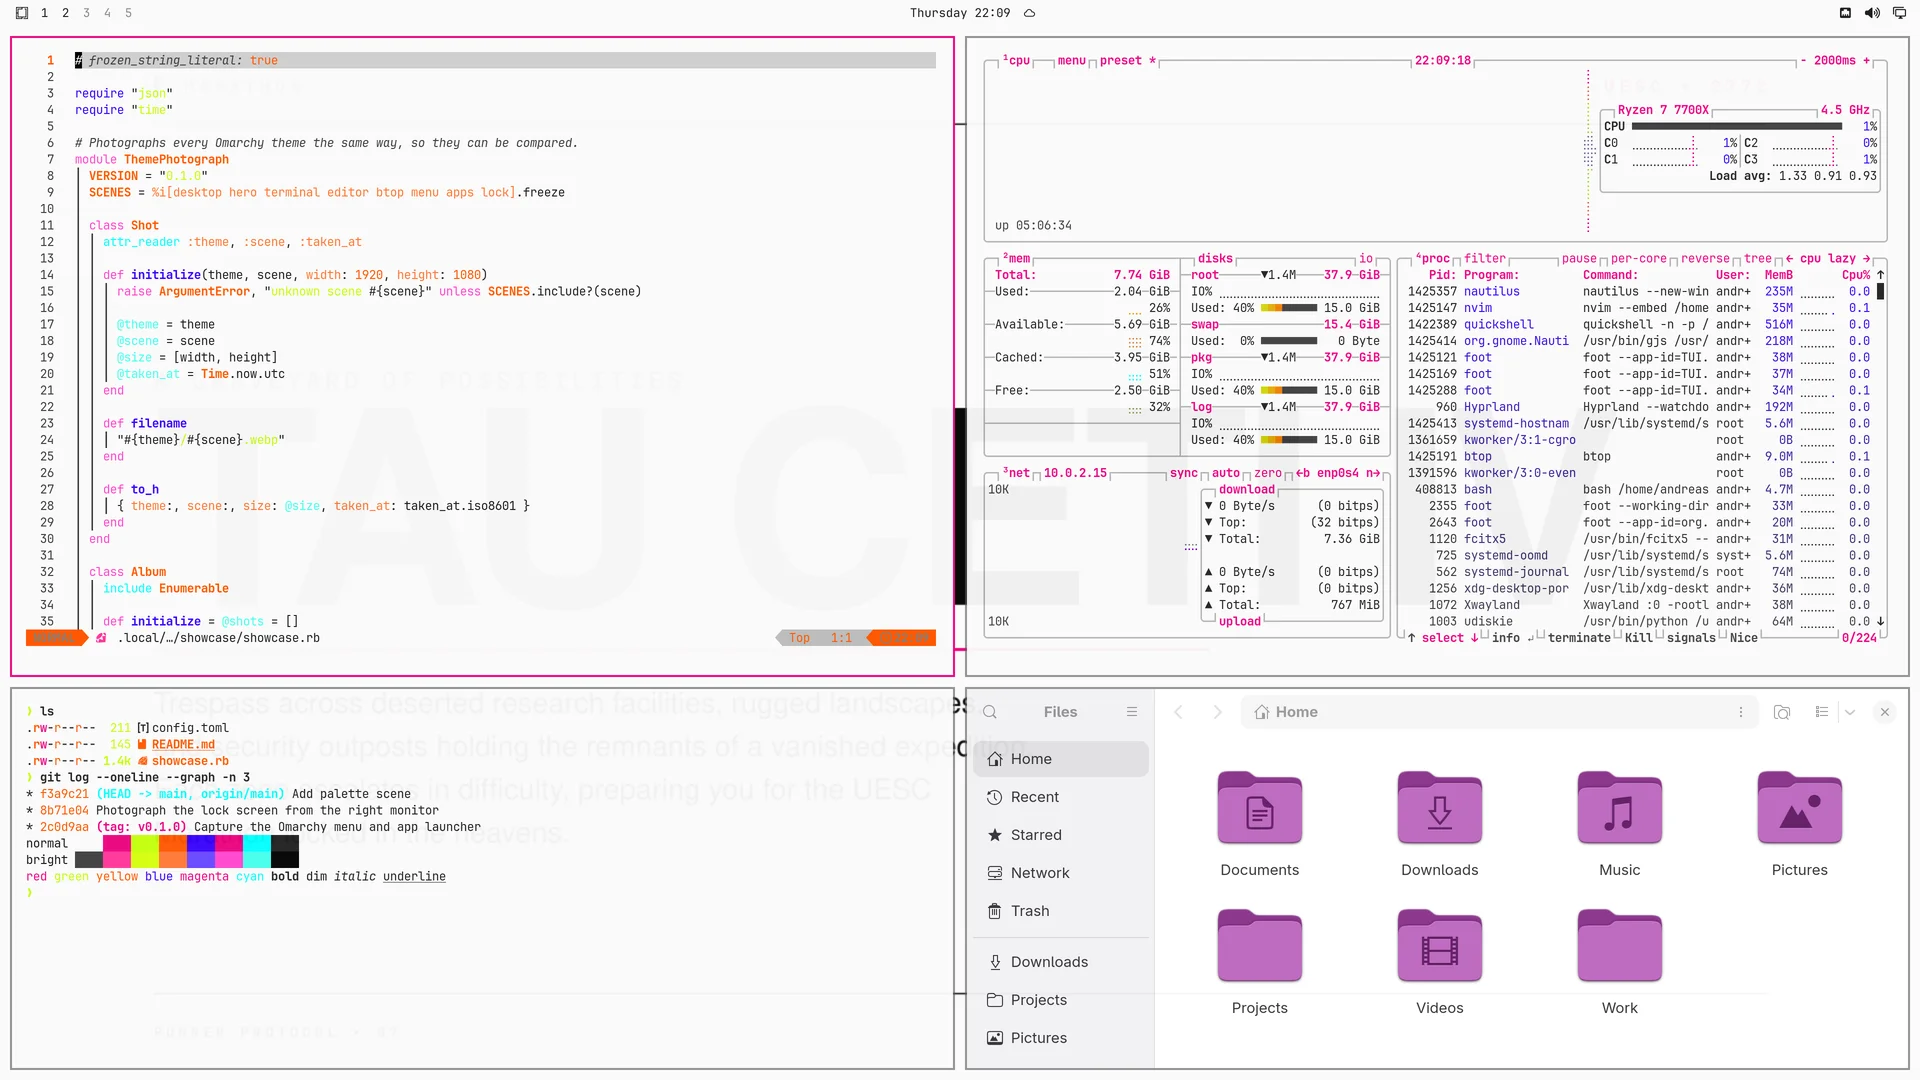
Task: Toggle tree view in btop proc panel
Action: pos(1757,258)
